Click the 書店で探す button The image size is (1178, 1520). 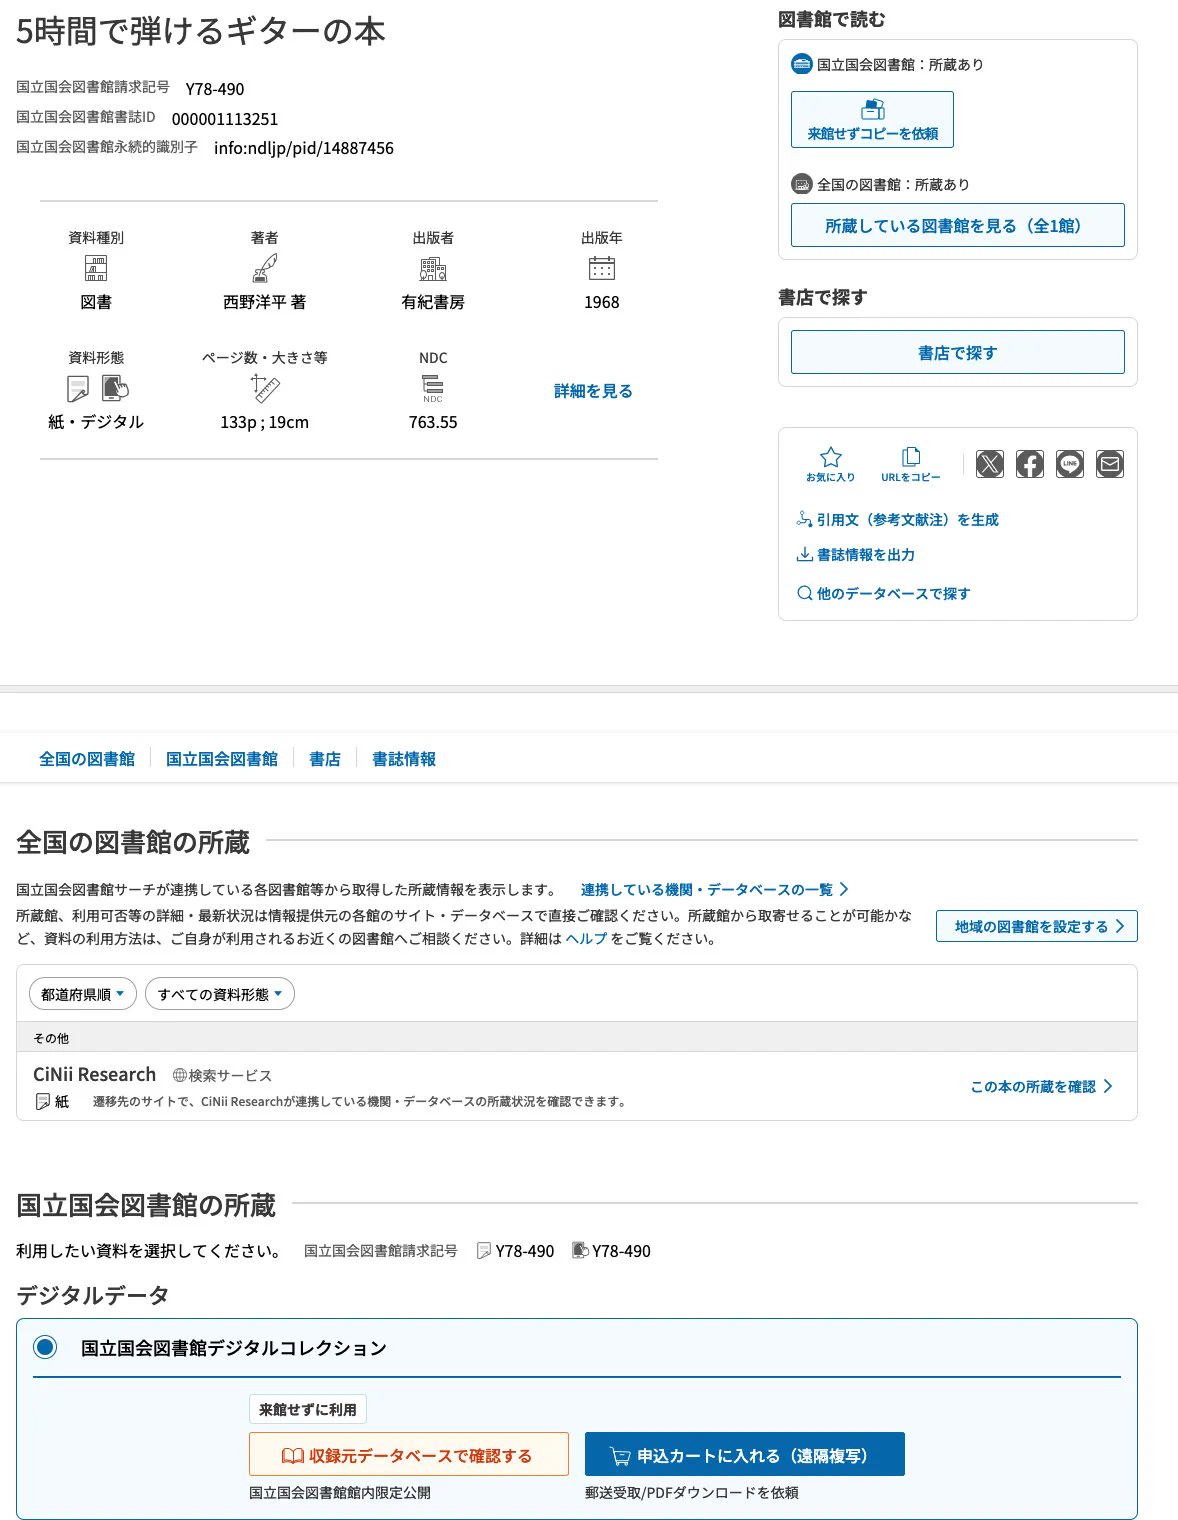point(958,352)
